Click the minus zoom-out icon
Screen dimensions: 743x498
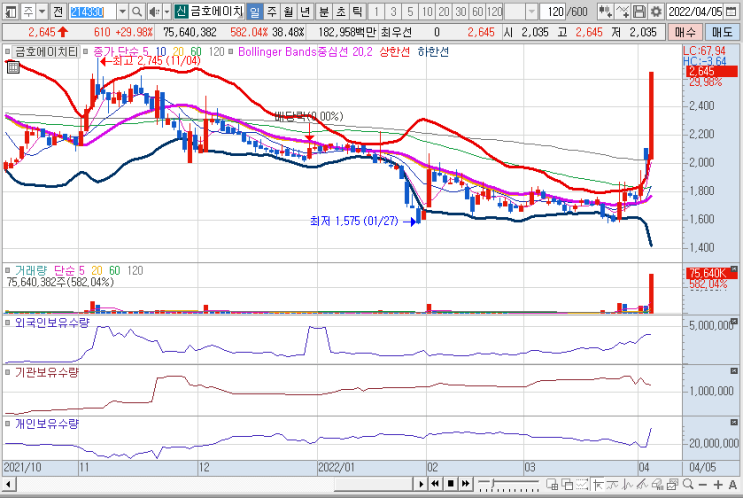click(703, 484)
